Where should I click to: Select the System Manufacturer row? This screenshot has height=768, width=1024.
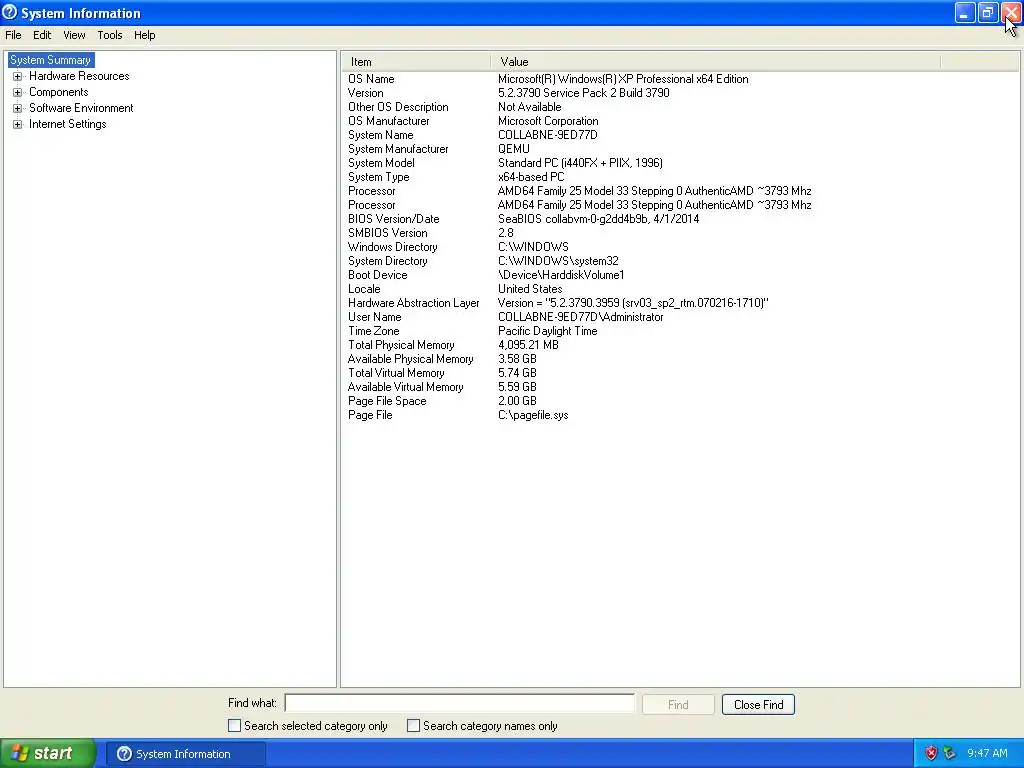[x=680, y=149]
